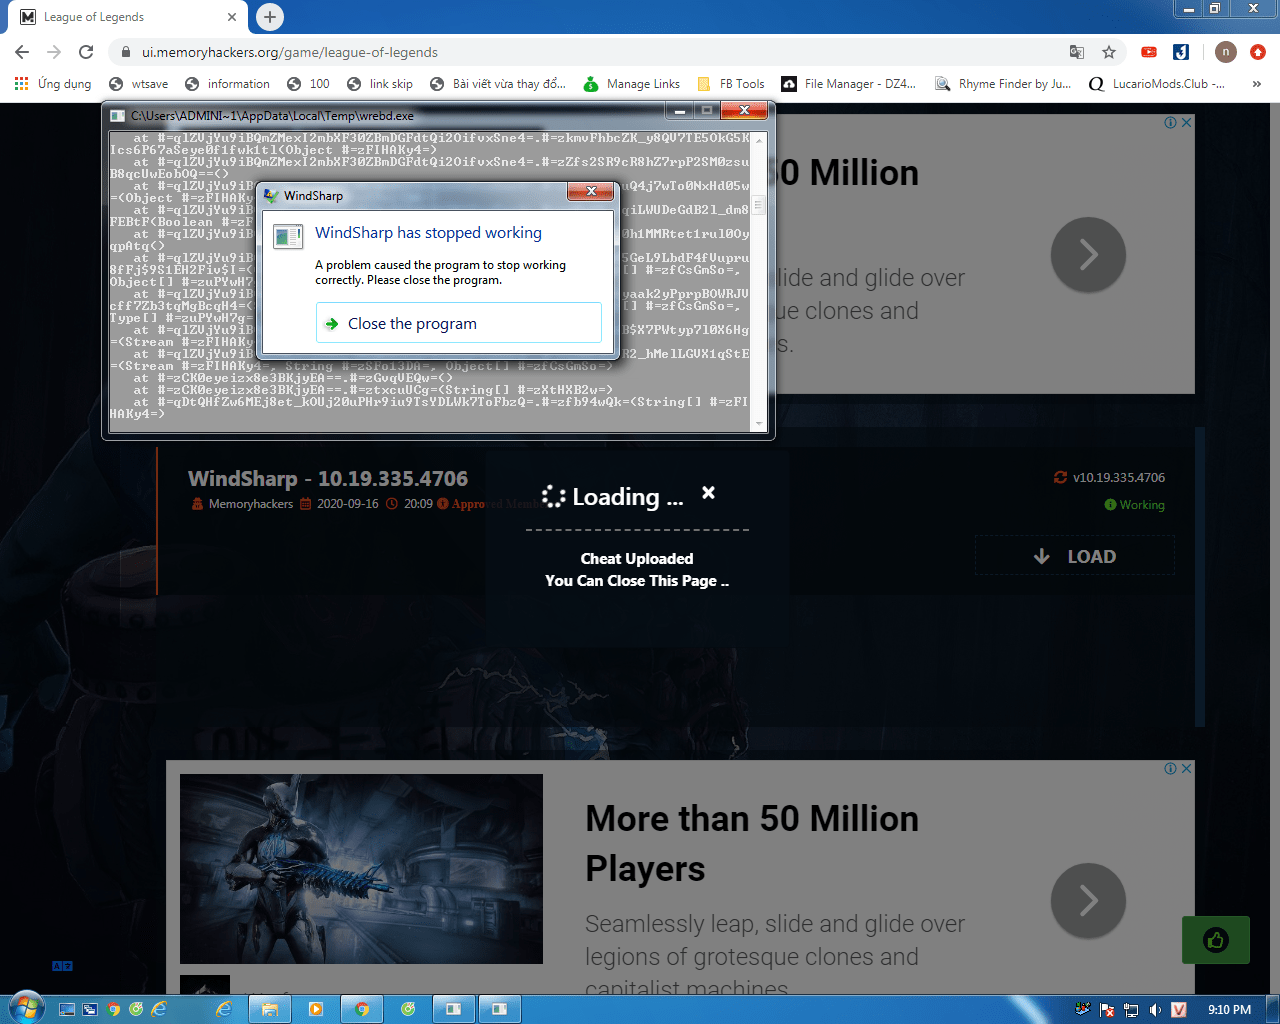Click Close the program in WindSharp dialog
The height and width of the screenshot is (1024, 1280).
point(459,323)
